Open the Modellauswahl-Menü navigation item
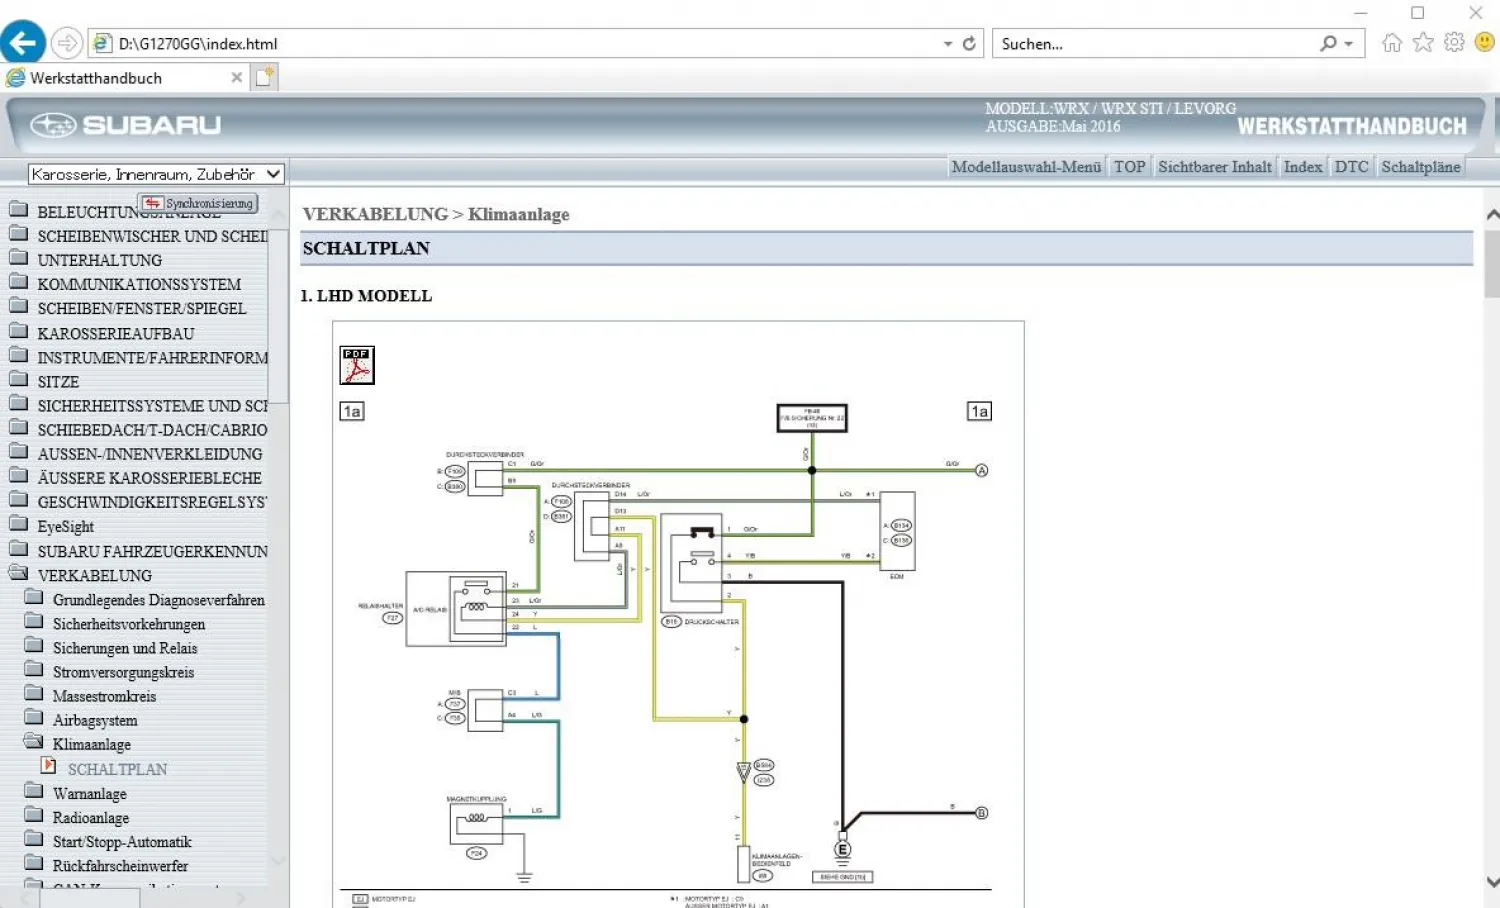 point(1025,167)
